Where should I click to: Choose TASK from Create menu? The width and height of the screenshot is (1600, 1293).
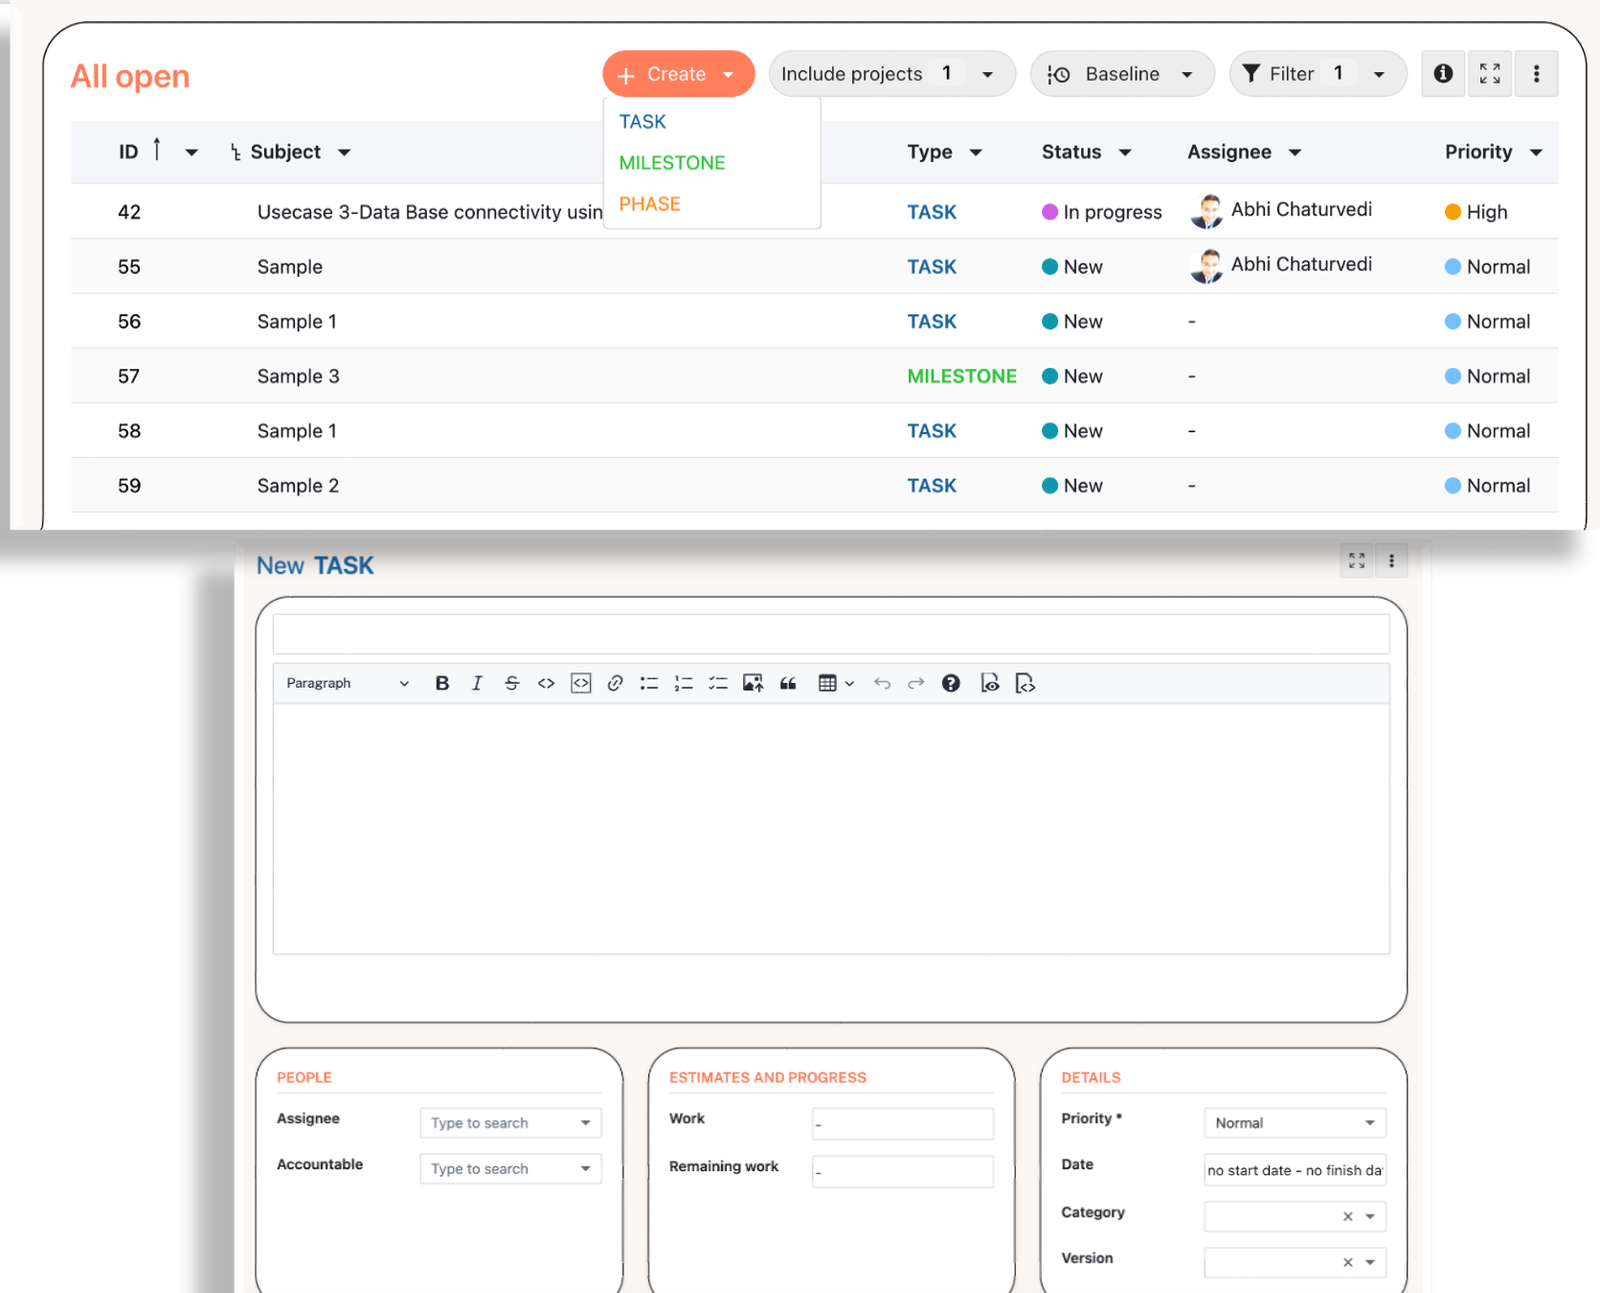click(x=642, y=122)
